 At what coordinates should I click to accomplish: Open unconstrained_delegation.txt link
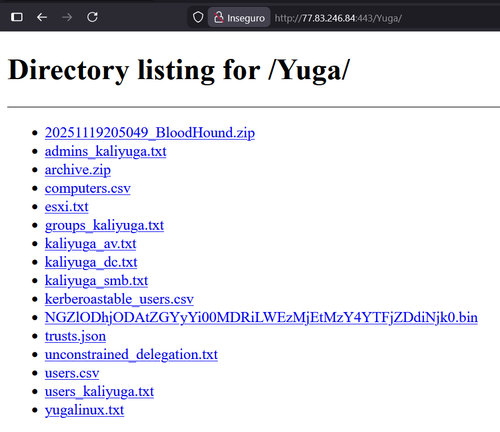(131, 354)
